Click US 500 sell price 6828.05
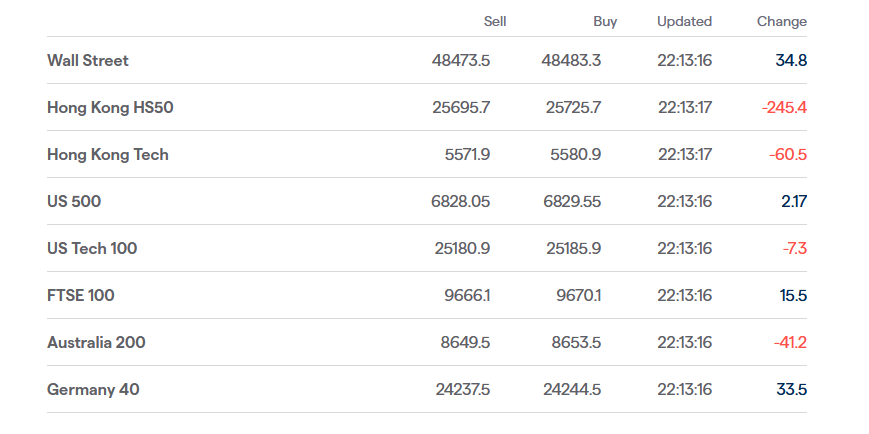Image resolution: width=869 pixels, height=434 pixels. point(460,202)
